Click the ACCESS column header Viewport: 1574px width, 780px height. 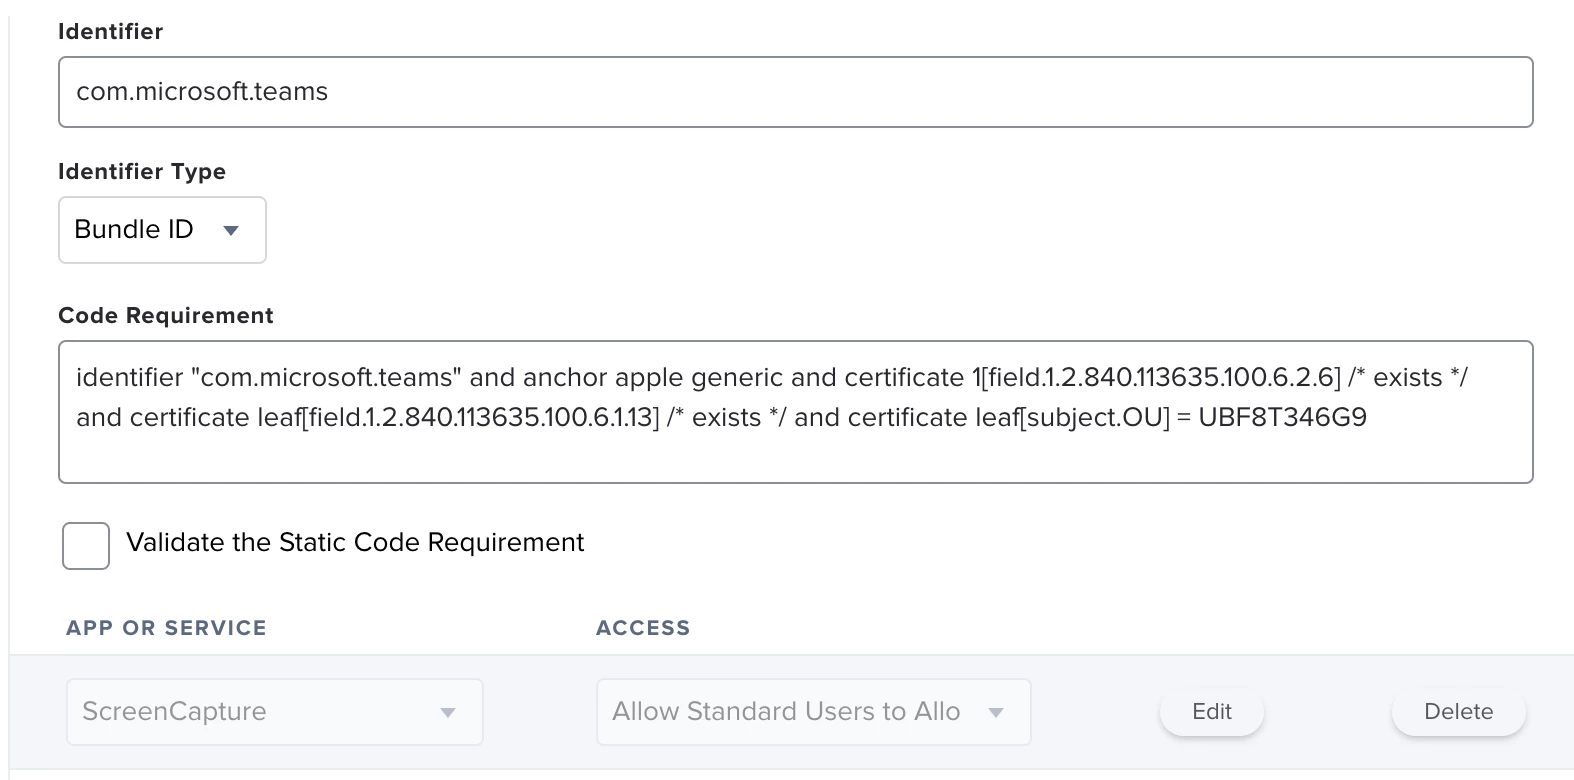[x=643, y=628]
